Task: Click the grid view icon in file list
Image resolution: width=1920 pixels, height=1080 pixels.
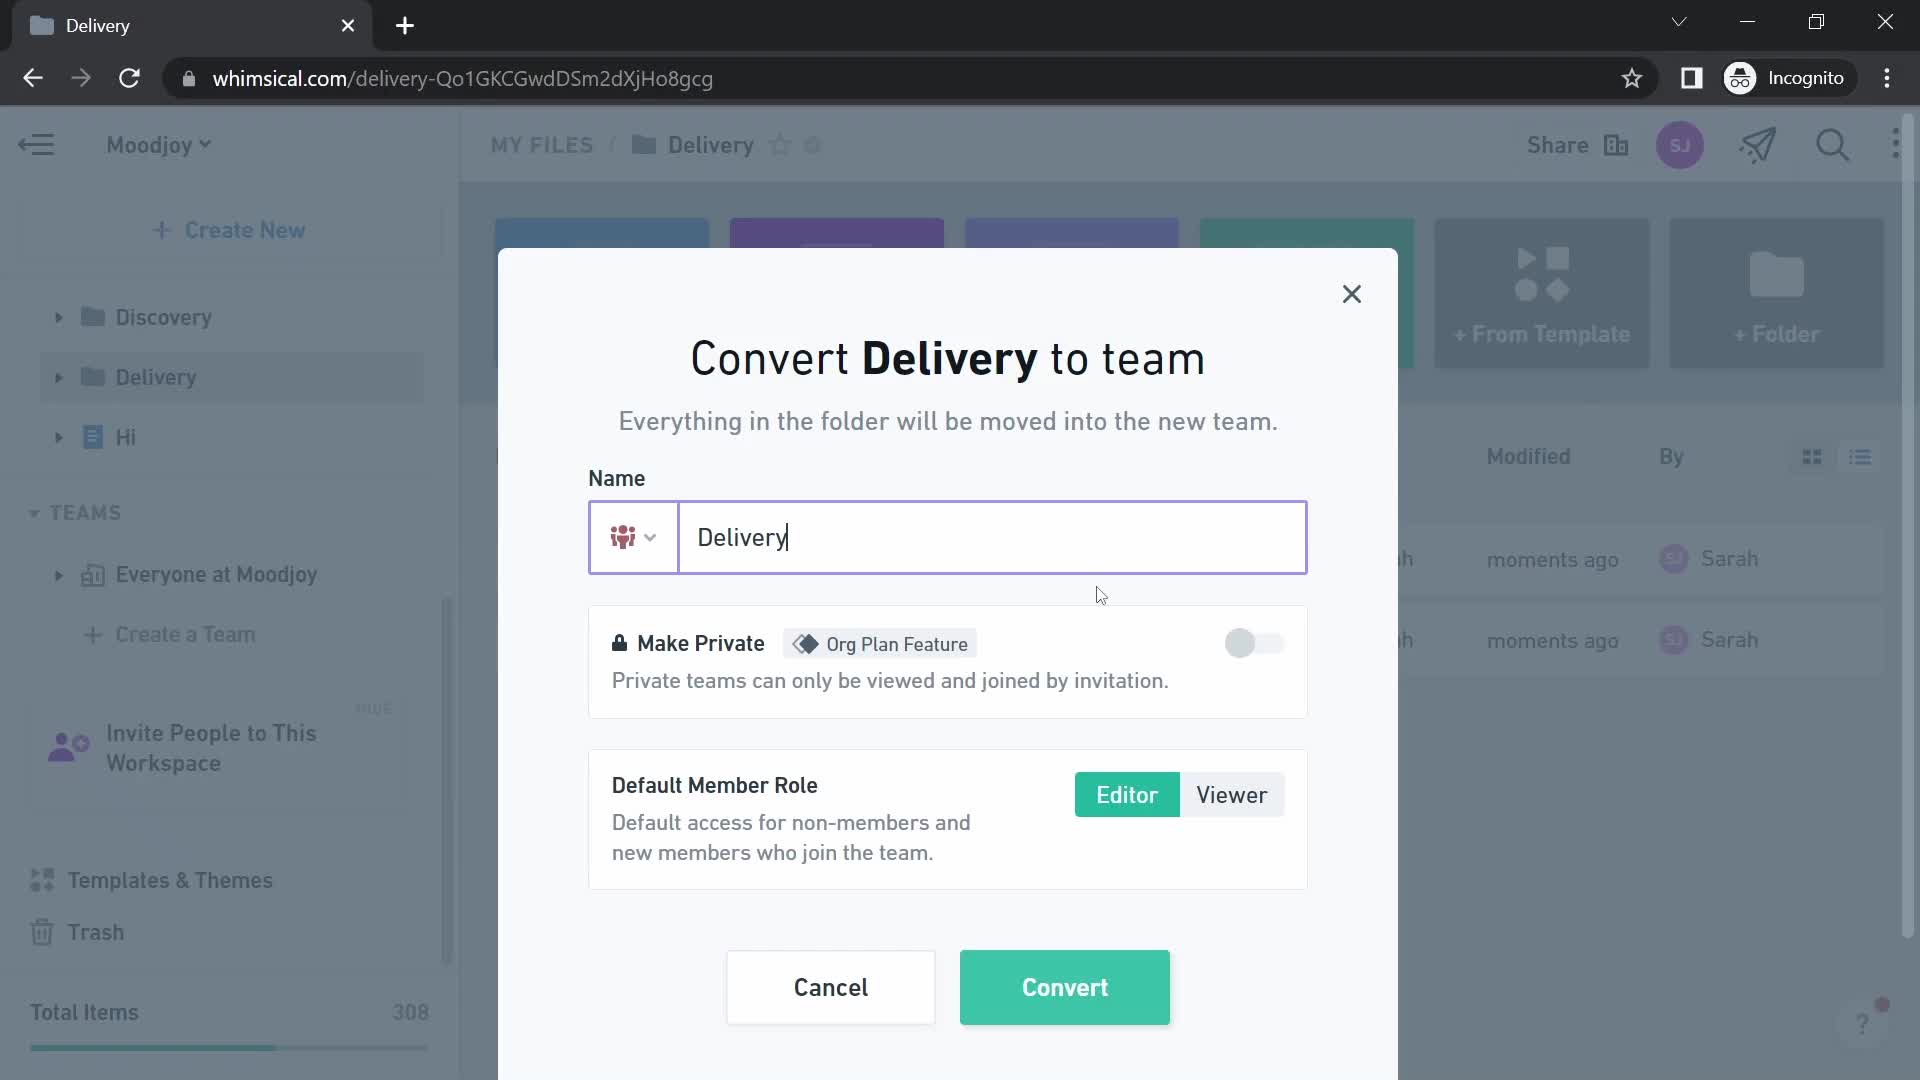Action: (x=1813, y=458)
